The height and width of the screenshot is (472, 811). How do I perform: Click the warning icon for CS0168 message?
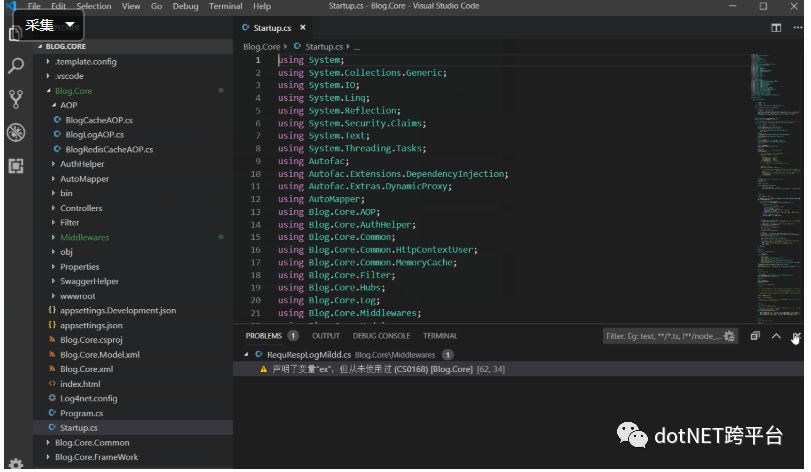coord(263,369)
